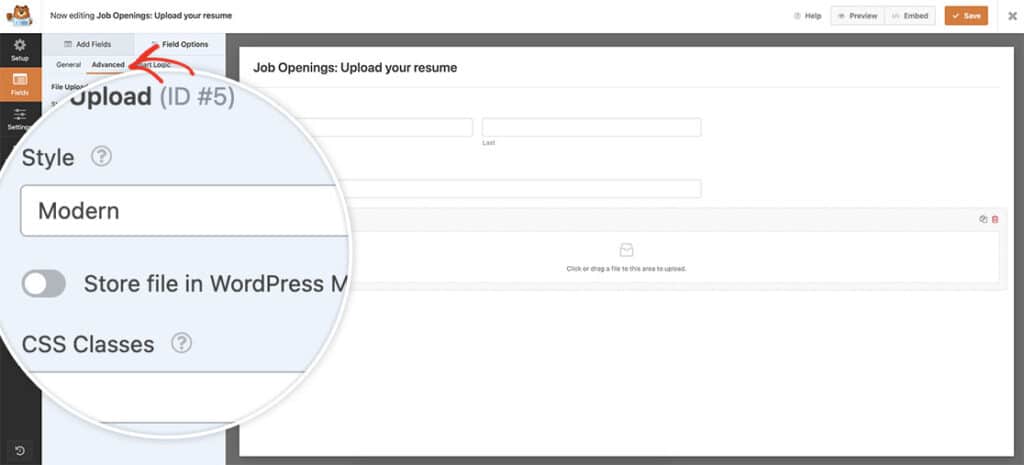Click the revisions history icon
The height and width of the screenshot is (465, 1024).
coord(20,451)
